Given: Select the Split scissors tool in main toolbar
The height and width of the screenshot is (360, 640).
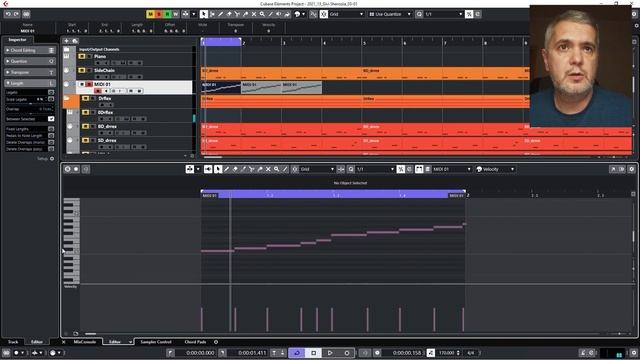Looking at the screenshot, I should (237, 14).
